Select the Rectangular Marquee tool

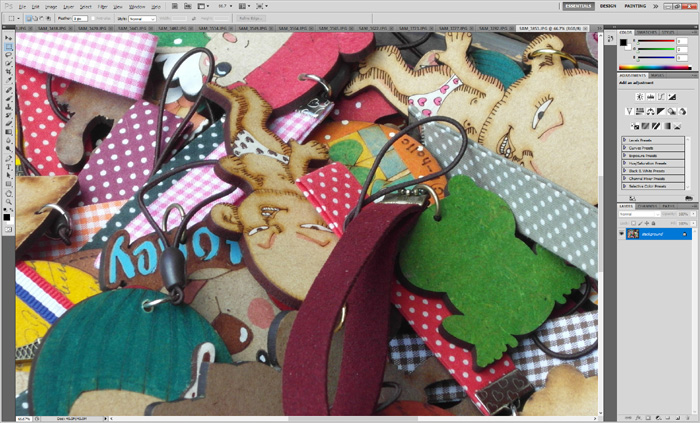point(8,47)
